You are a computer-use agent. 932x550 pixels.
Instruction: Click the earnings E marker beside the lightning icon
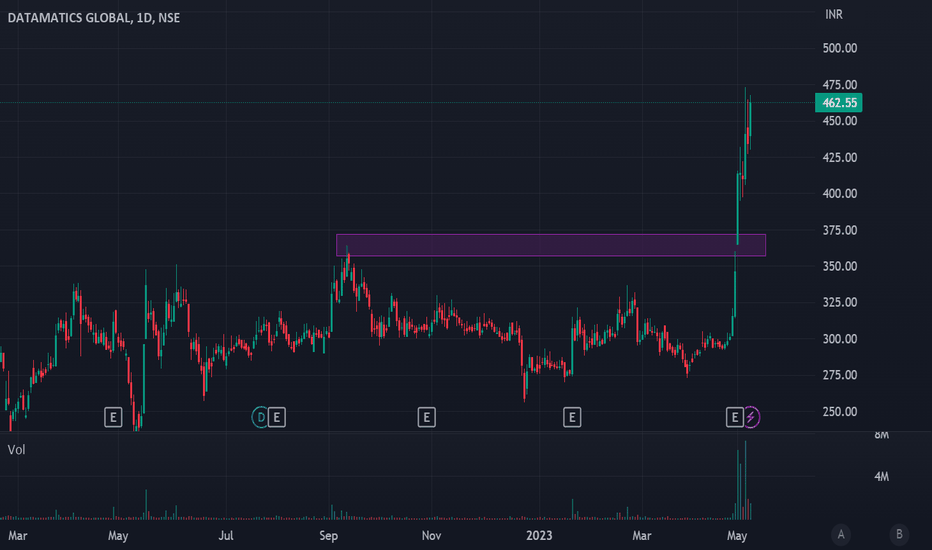[x=735, y=417]
